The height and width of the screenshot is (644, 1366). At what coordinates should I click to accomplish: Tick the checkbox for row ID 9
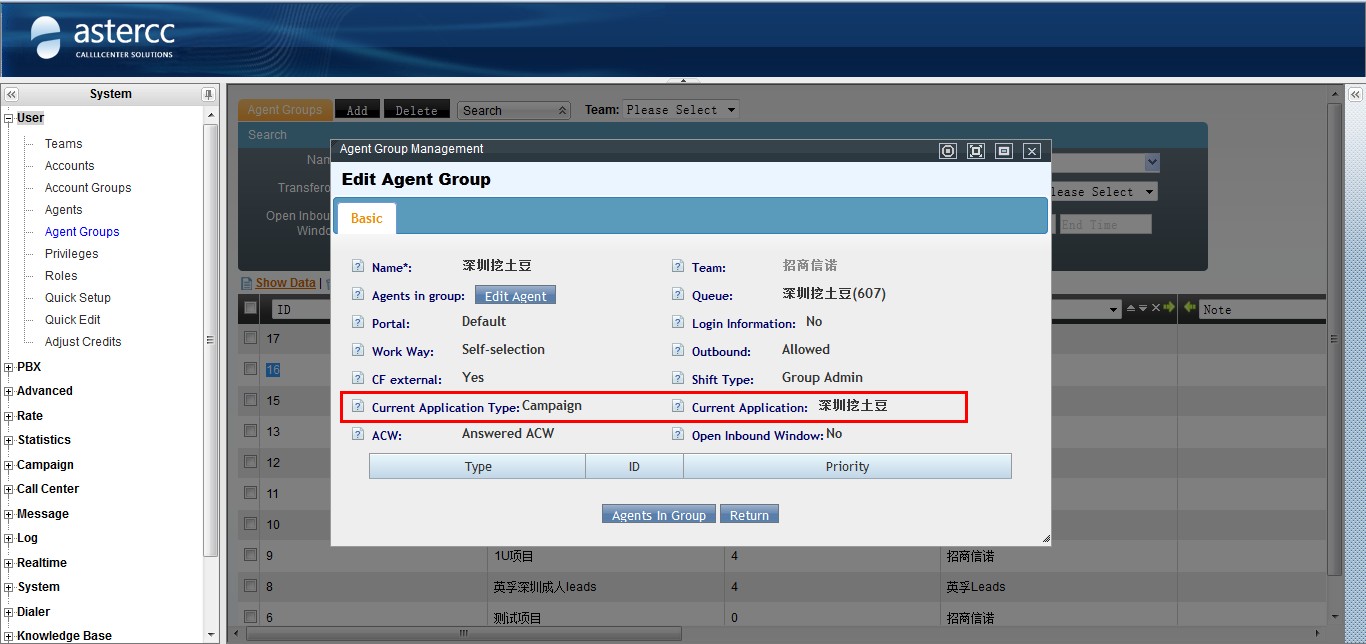click(250, 555)
